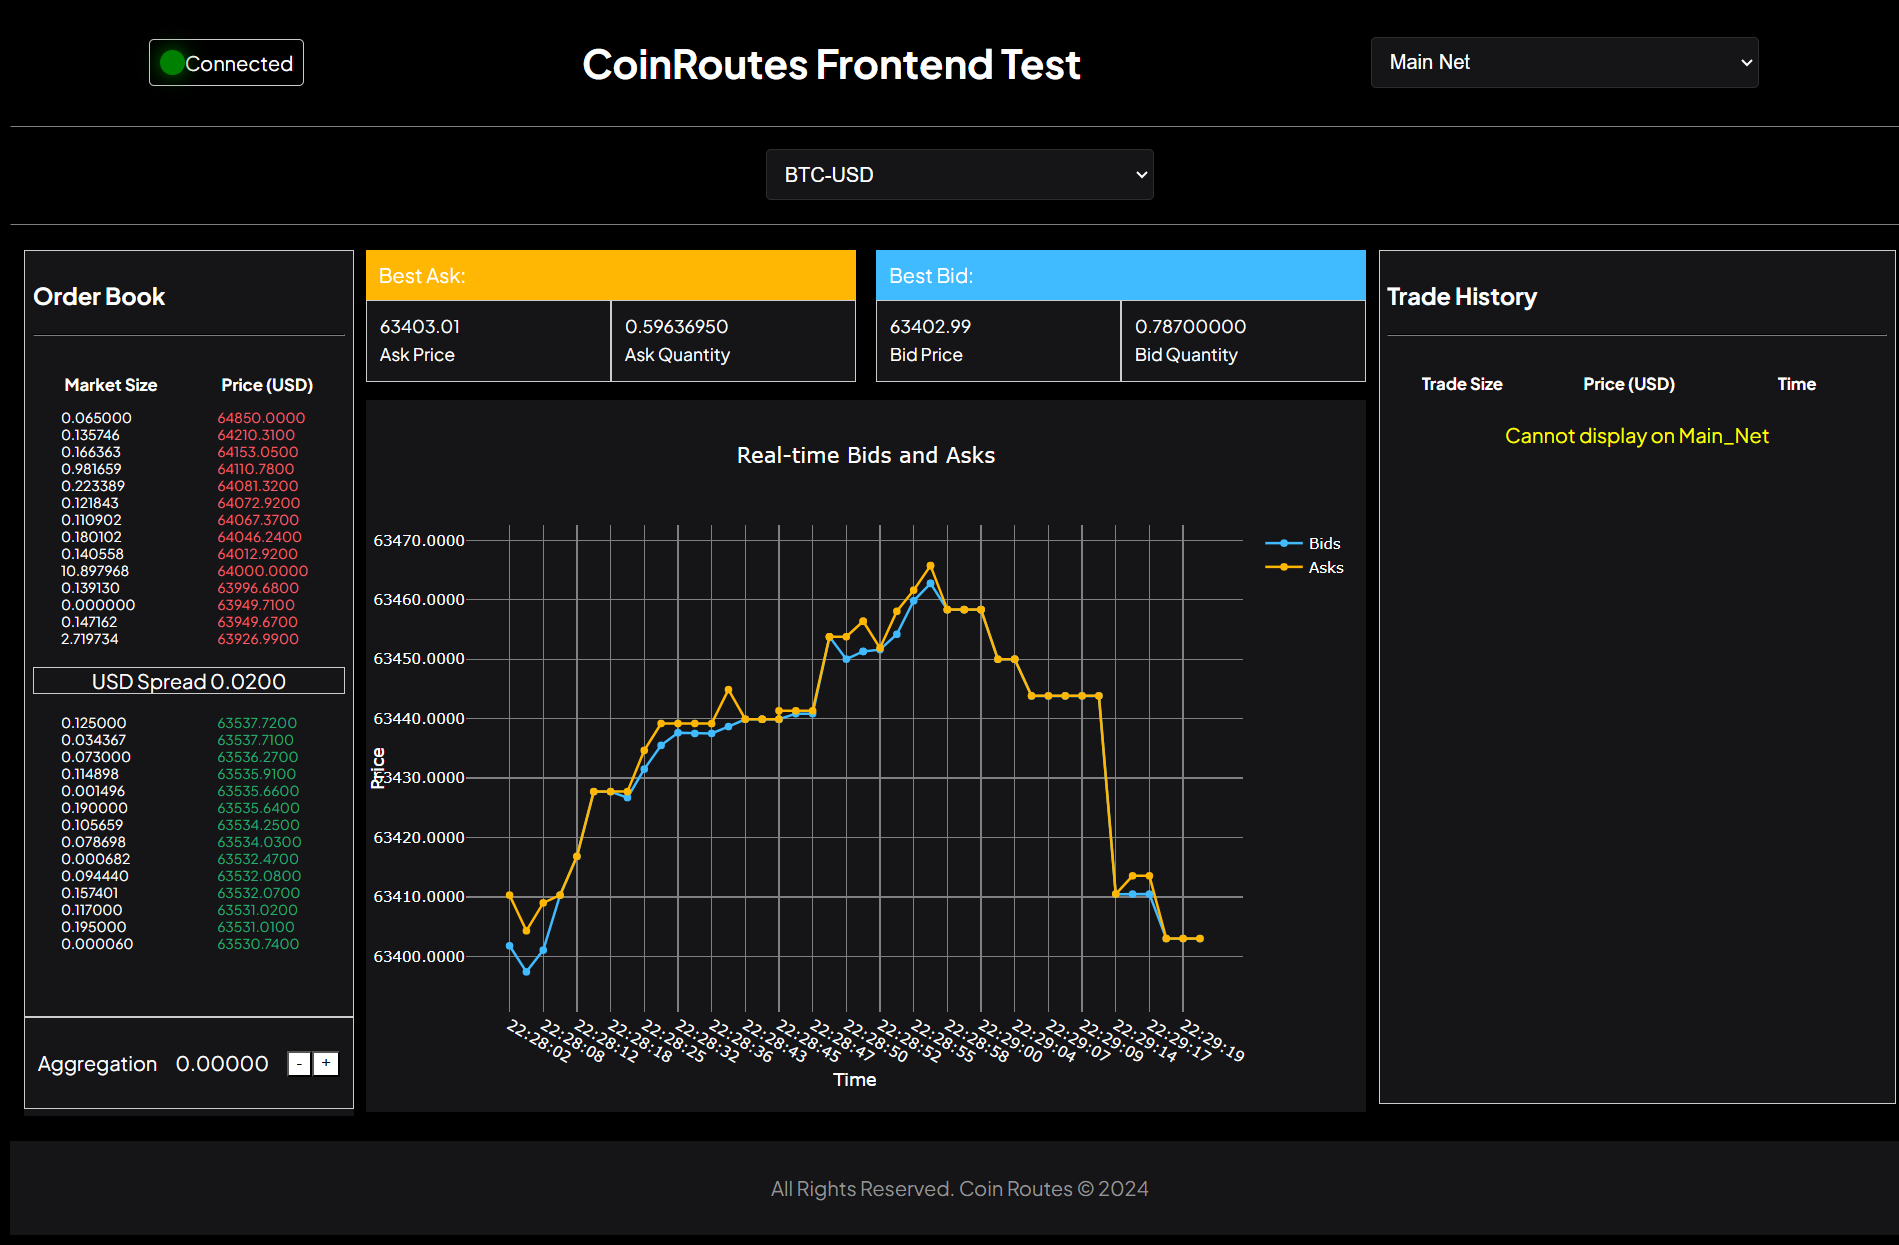Toggle the Asks legend entry in chart

pos(1304,567)
